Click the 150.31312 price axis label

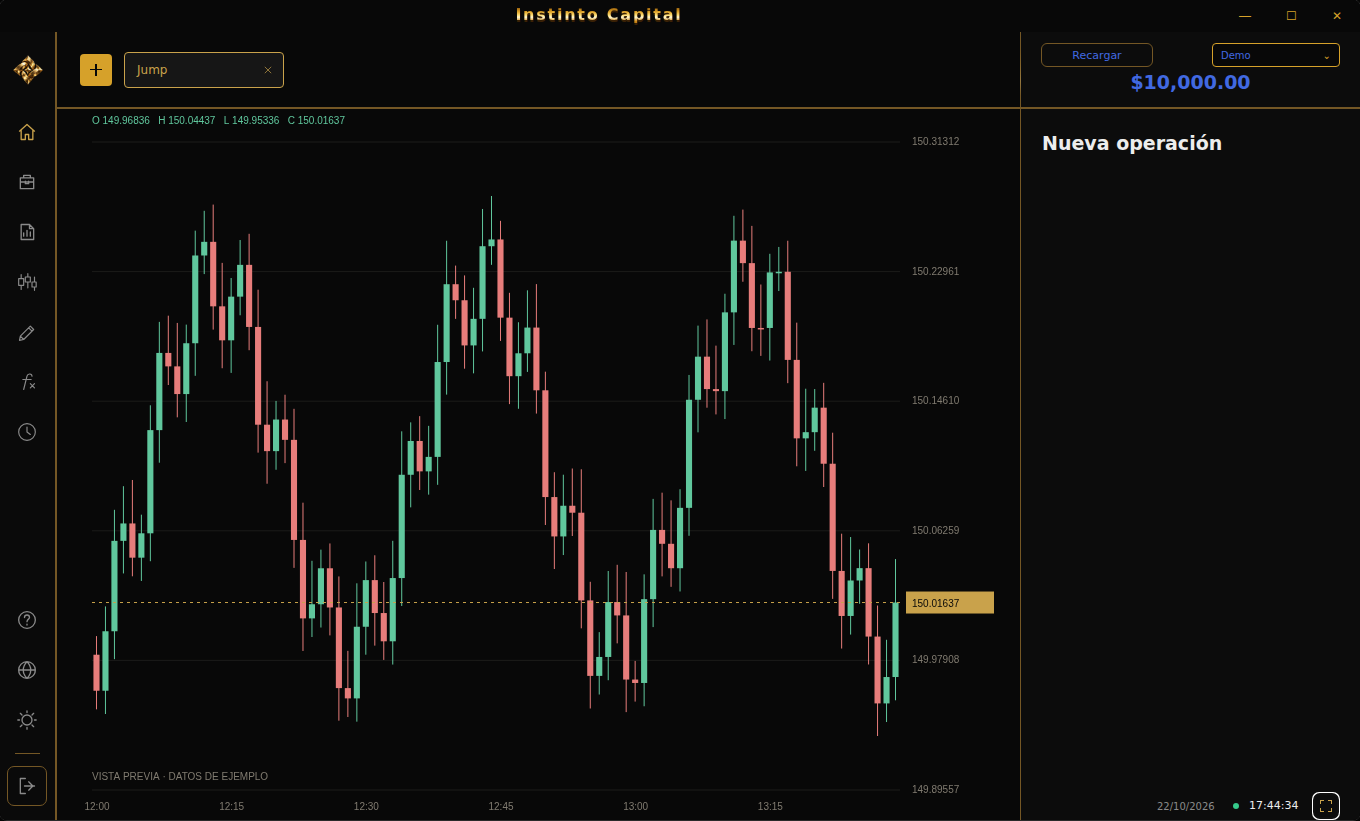(936, 141)
